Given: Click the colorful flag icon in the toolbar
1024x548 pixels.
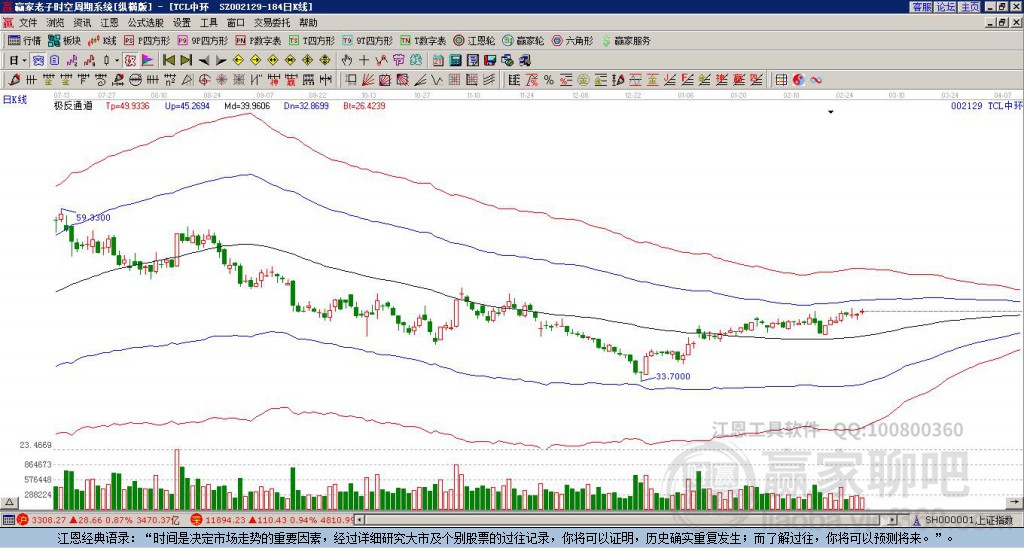Looking at the screenshot, I should [148, 61].
